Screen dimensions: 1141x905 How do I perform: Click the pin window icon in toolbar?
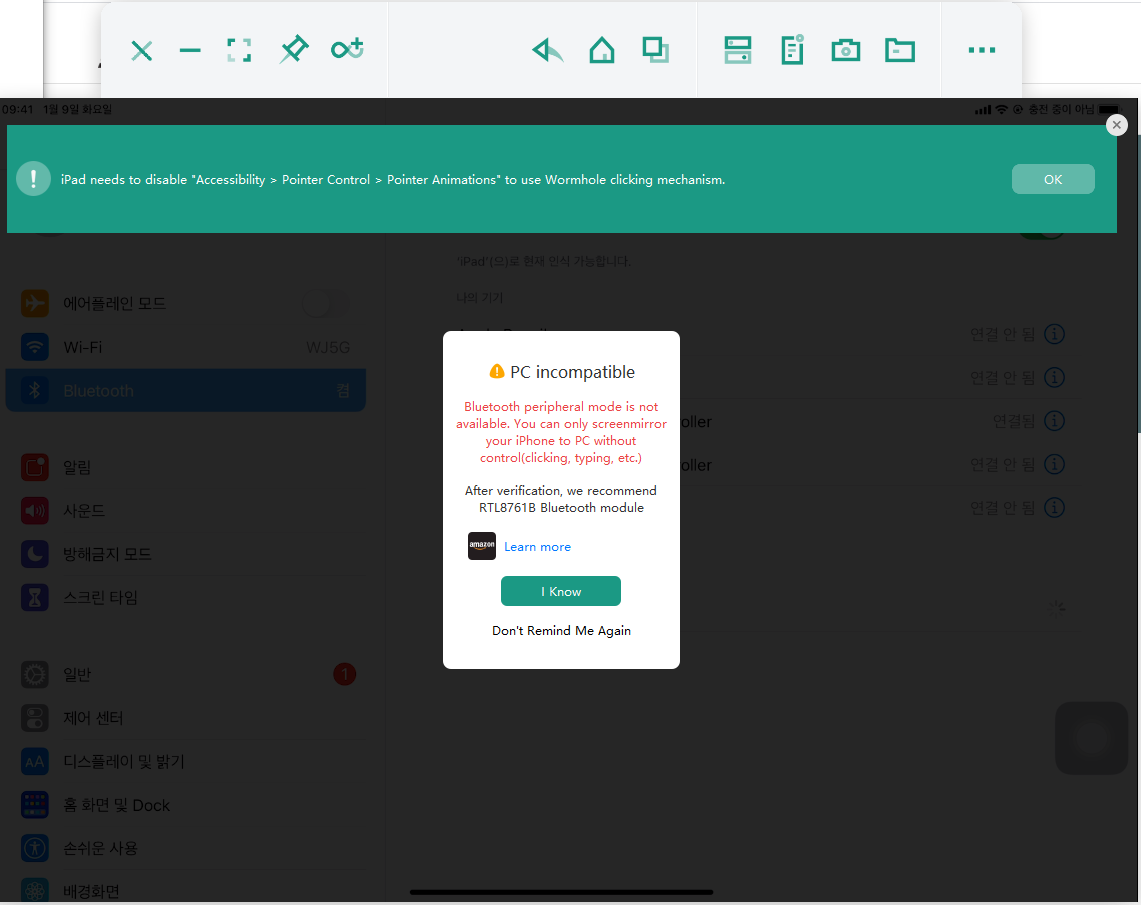(294, 49)
